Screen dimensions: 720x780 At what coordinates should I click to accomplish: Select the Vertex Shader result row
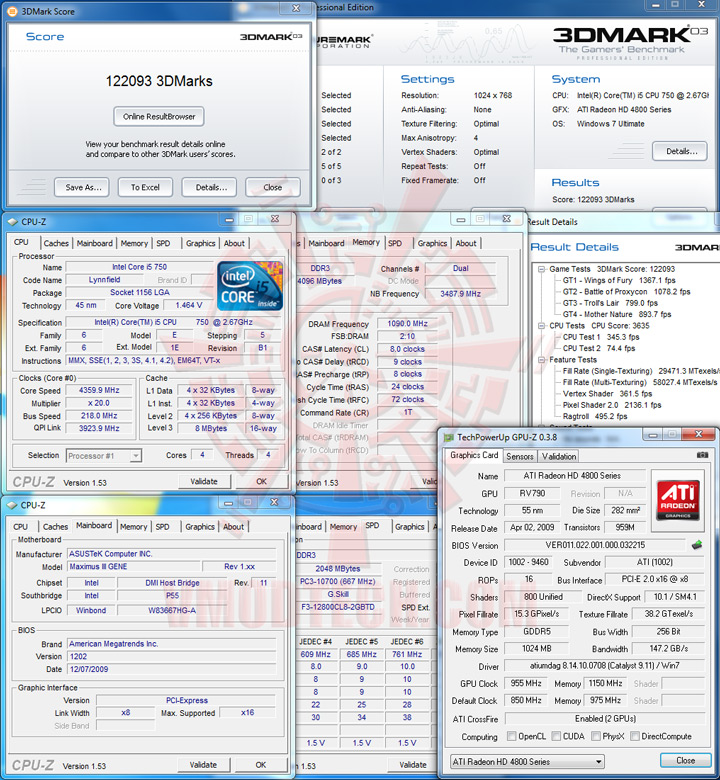pos(607,394)
